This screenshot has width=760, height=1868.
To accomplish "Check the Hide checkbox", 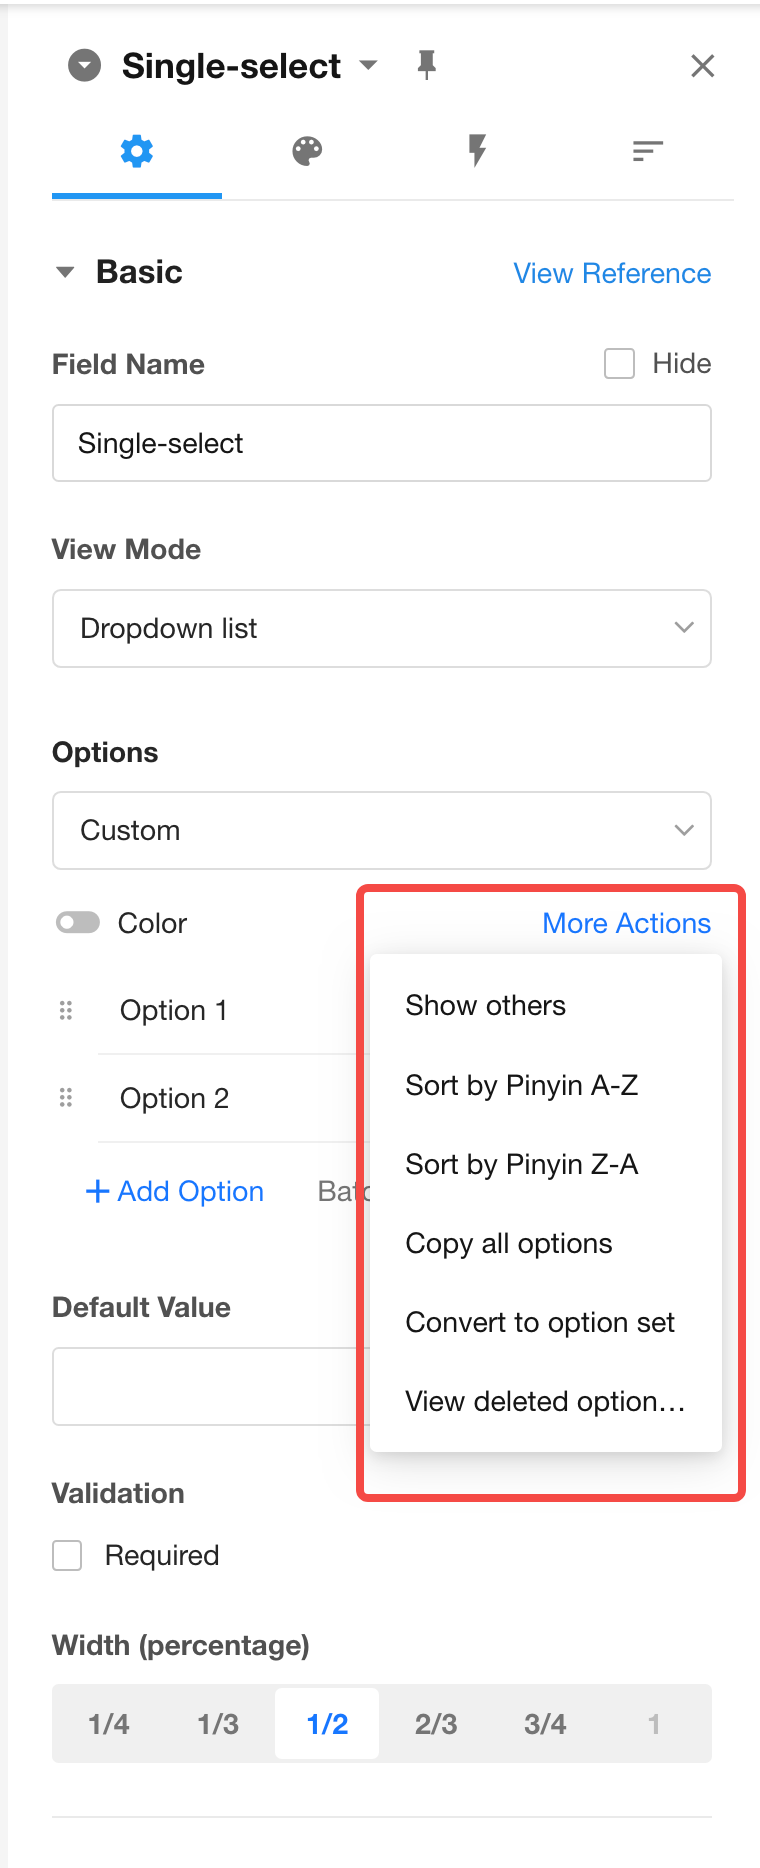I will (x=620, y=364).
